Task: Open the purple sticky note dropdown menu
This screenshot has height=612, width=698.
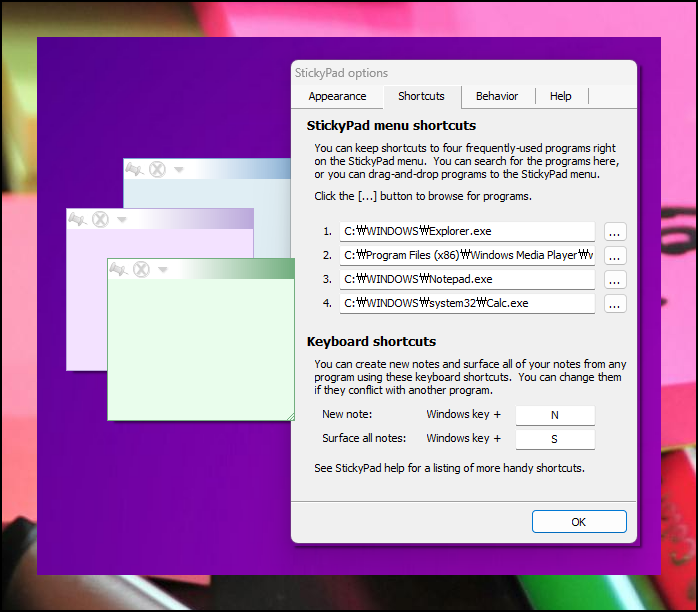Action: coord(122,219)
